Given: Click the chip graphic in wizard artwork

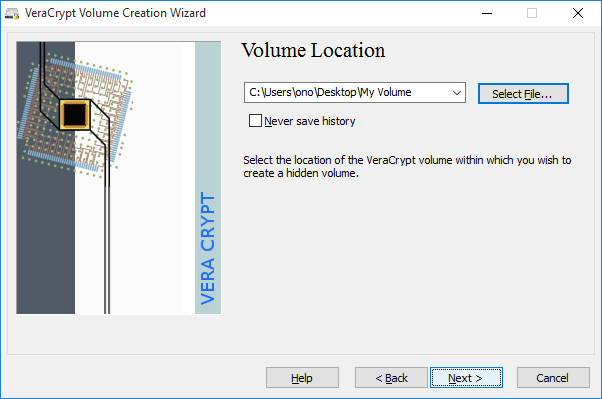Looking at the screenshot, I should 75,114.
